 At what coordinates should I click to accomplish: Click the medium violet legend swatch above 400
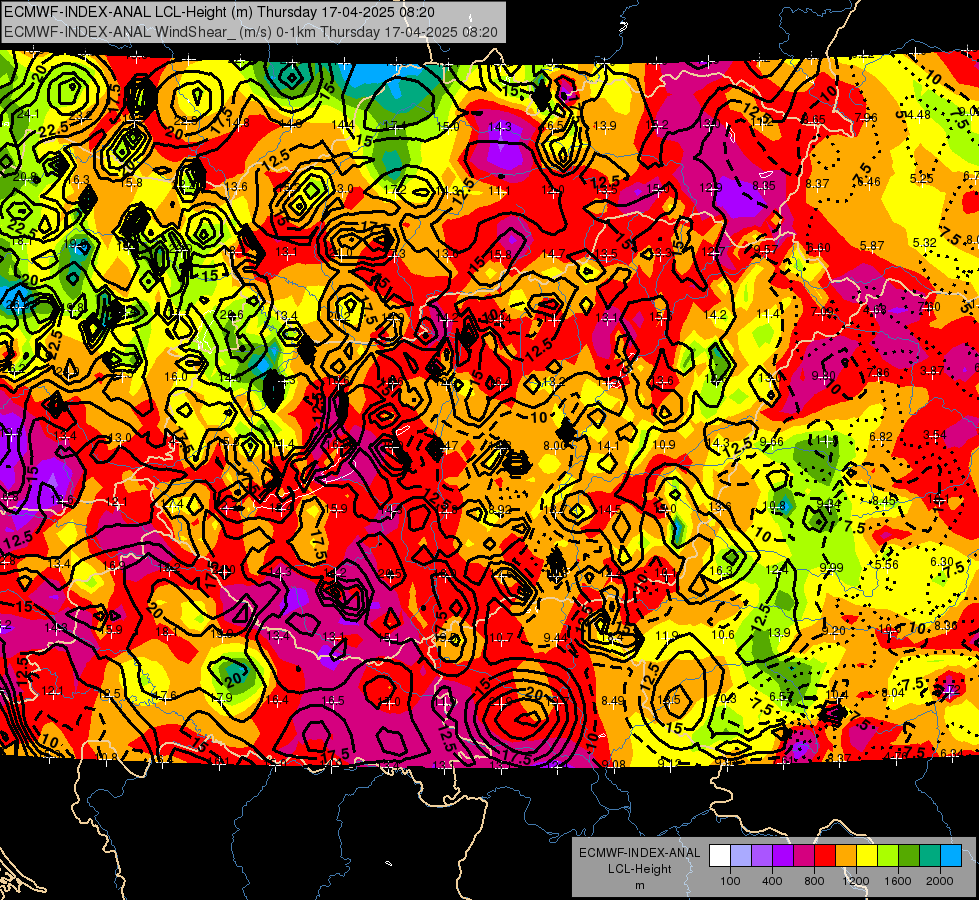[762, 856]
